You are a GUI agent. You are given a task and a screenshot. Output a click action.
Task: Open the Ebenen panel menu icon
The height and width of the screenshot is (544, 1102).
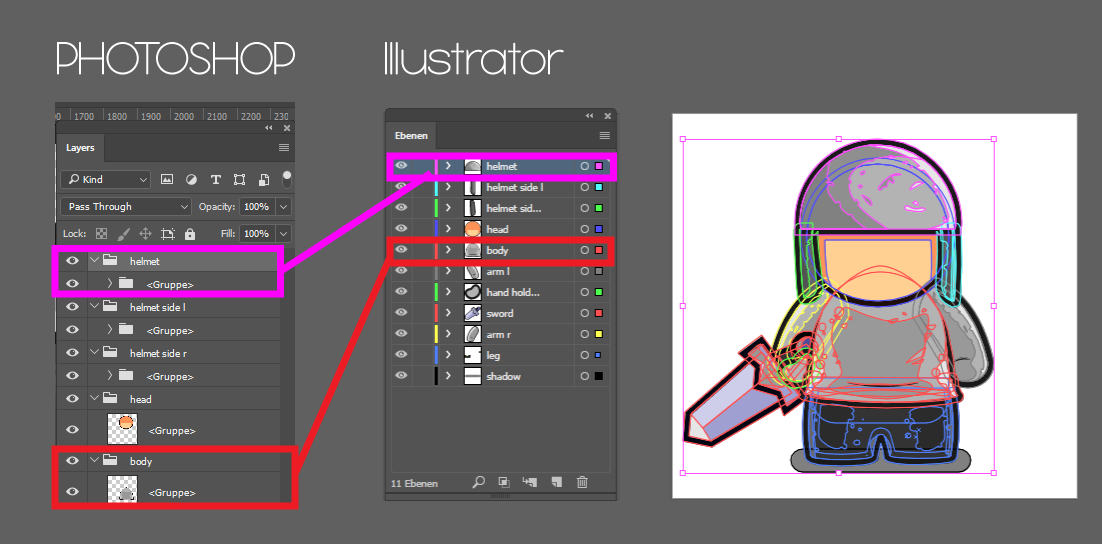pos(604,135)
